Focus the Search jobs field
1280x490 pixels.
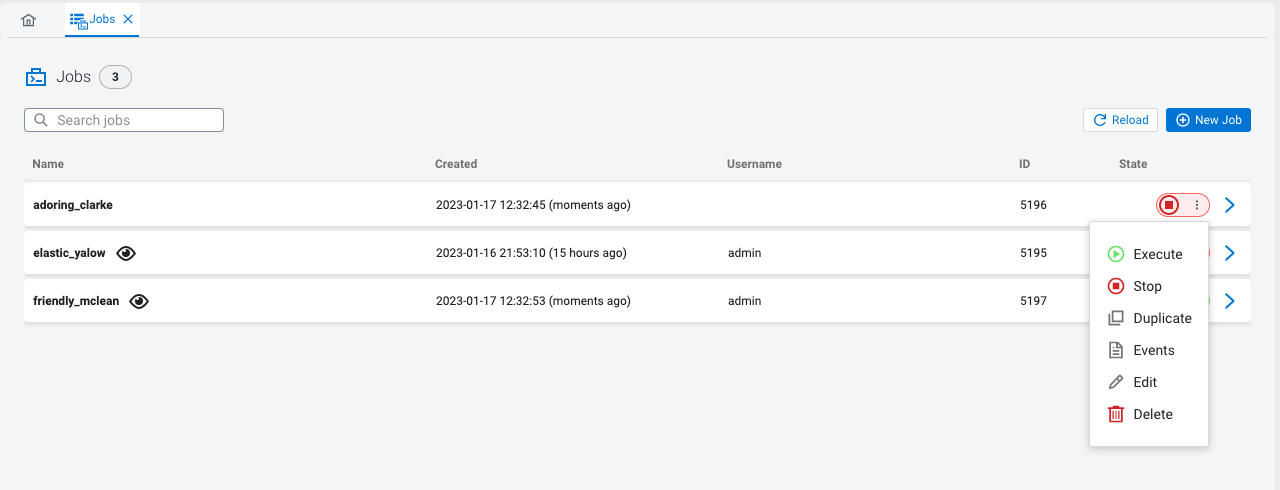(124, 120)
